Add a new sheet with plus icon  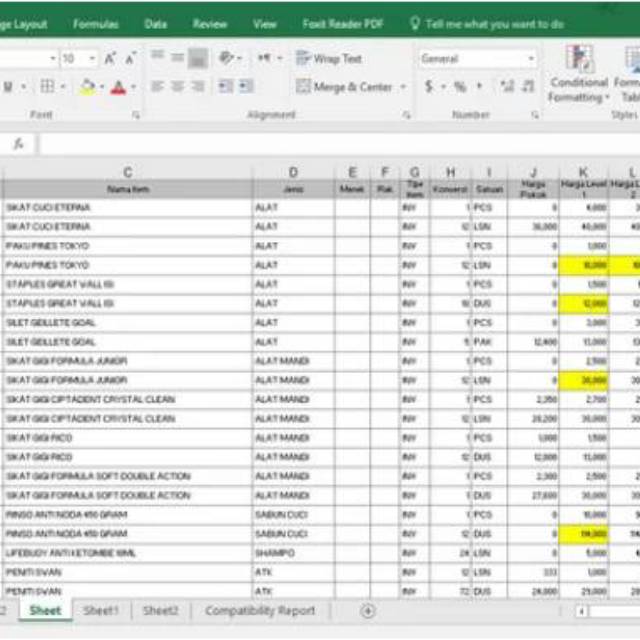tap(368, 611)
